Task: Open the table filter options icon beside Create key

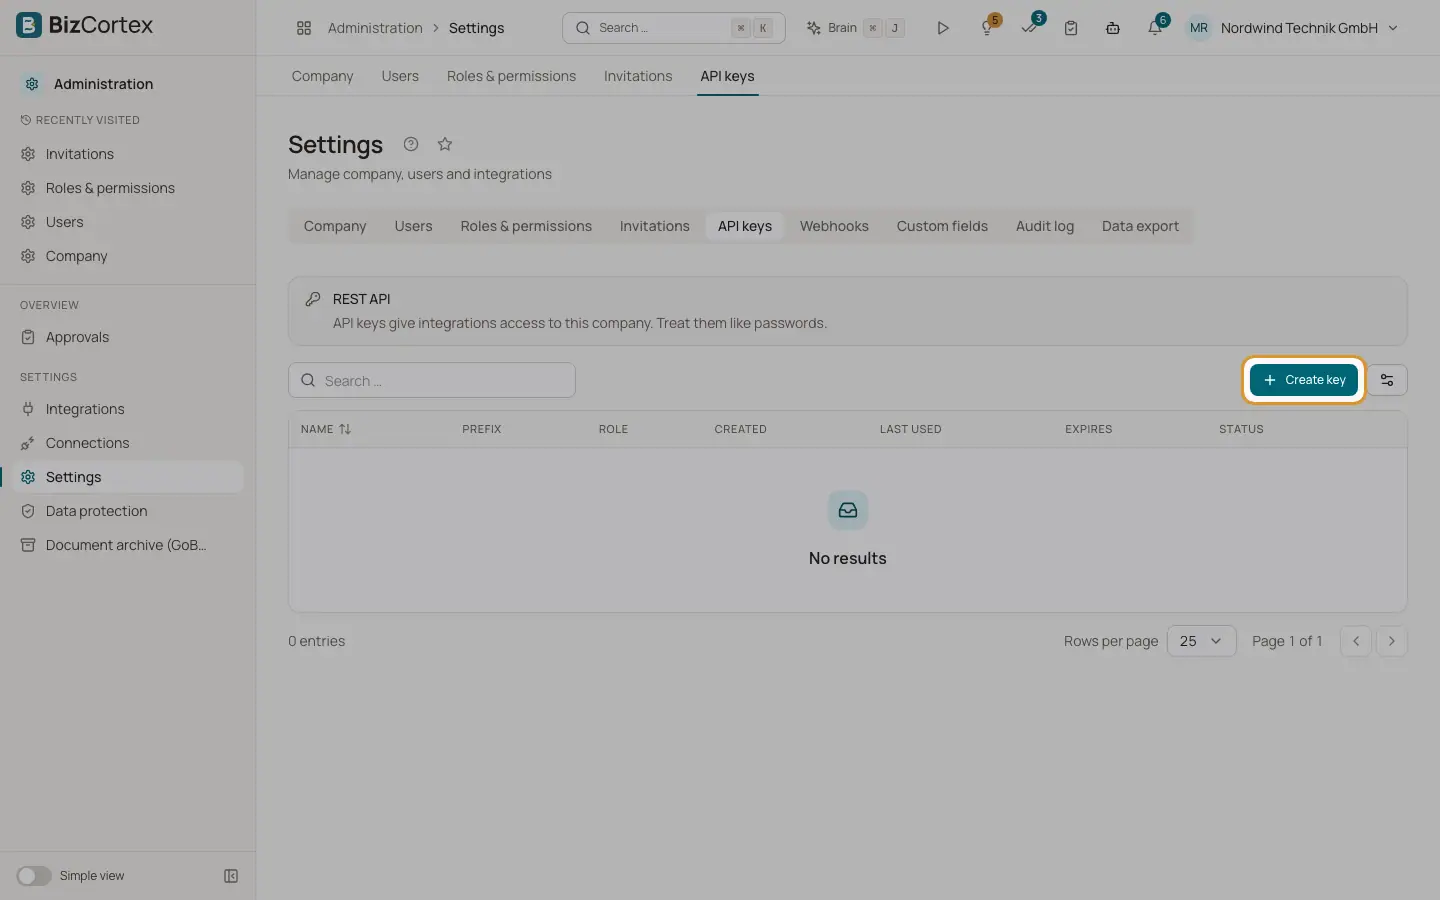Action: pos(1387,380)
